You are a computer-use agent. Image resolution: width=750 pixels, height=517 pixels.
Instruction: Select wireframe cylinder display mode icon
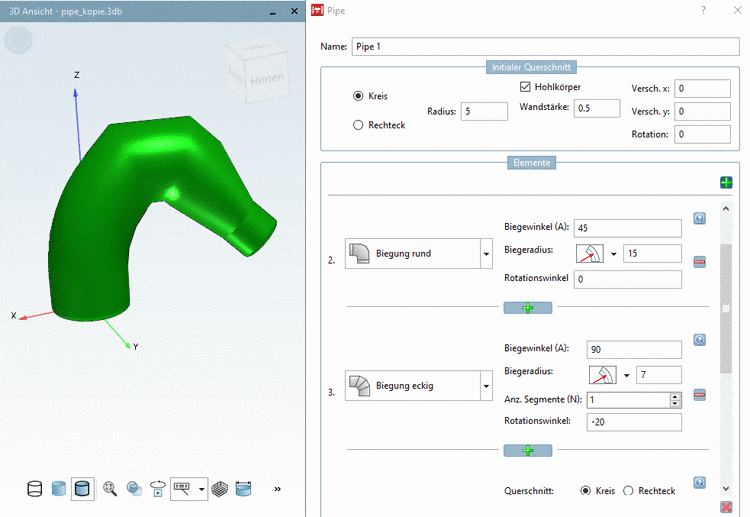pos(34,489)
